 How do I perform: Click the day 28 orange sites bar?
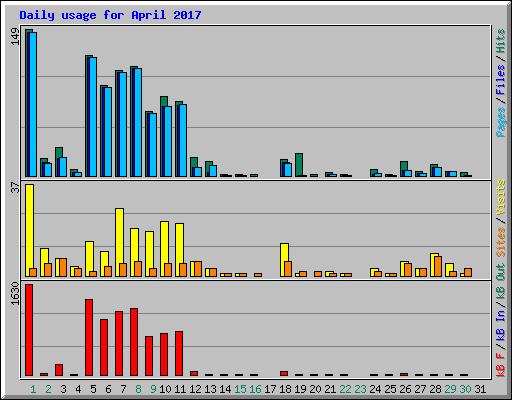438,266
